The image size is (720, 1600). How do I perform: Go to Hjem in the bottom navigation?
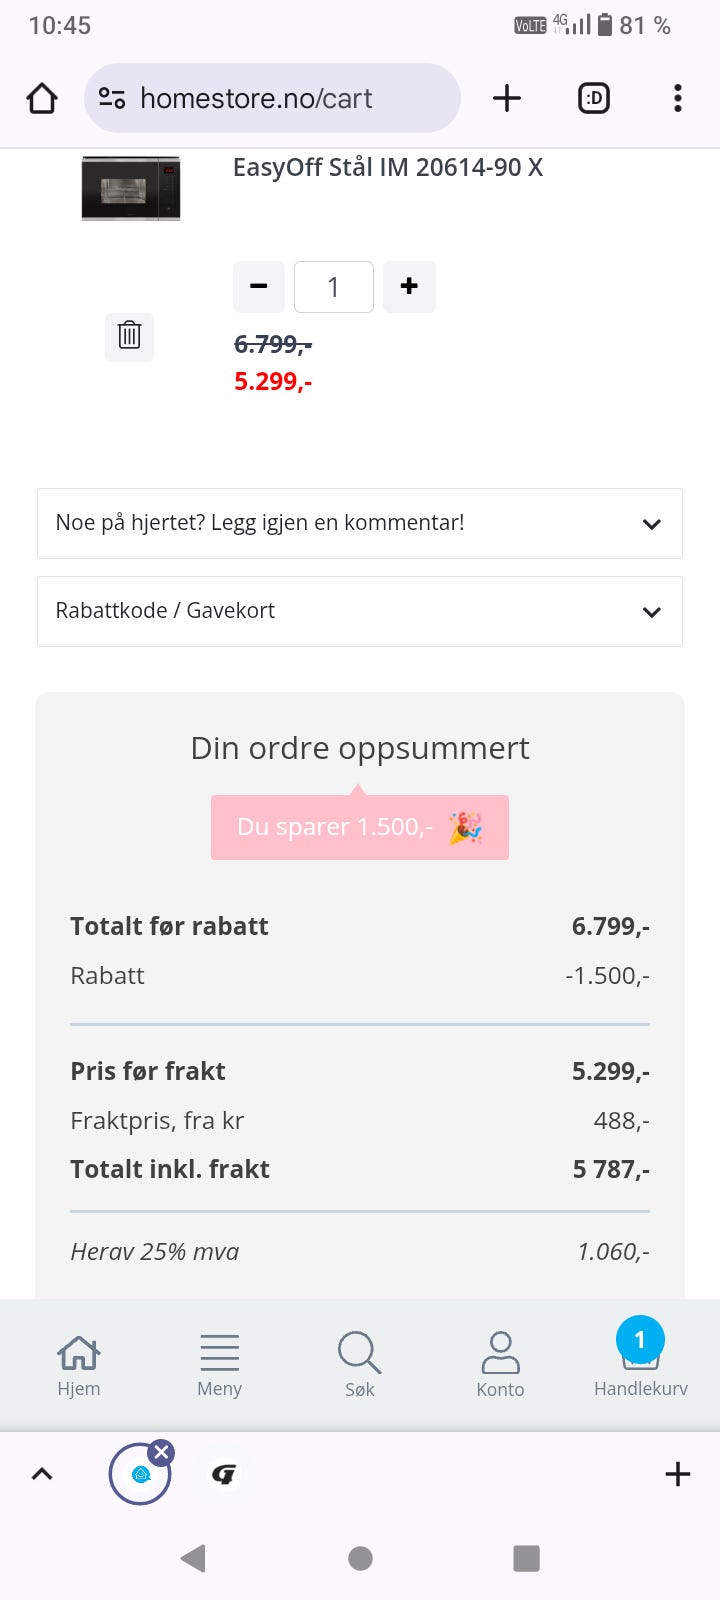point(79,1364)
